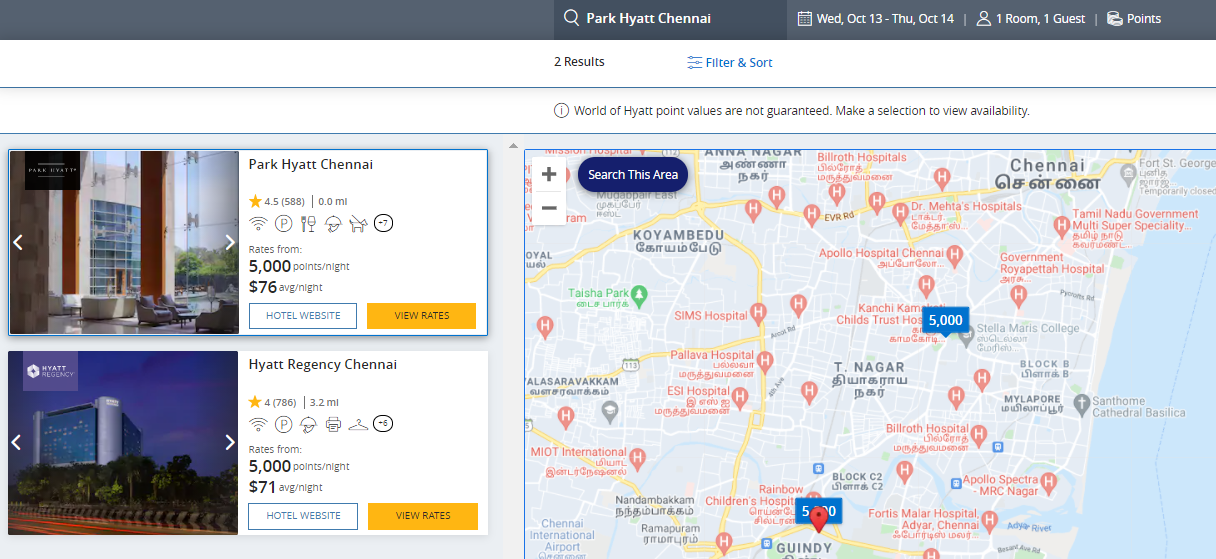Image resolution: width=1216 pixels, height=559 pixels.
Task: Show next photo of Hyatt Regency Chennai
Action: point(230,442)
